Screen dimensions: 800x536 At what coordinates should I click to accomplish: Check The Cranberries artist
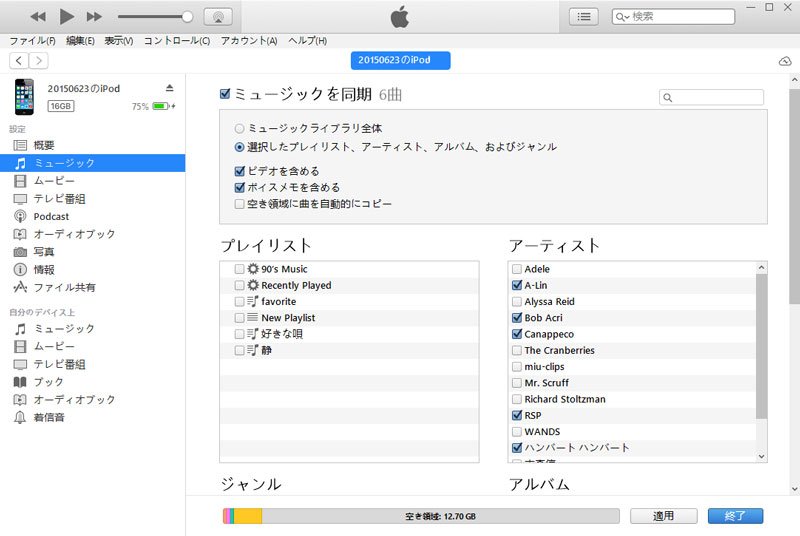point(517,350)
